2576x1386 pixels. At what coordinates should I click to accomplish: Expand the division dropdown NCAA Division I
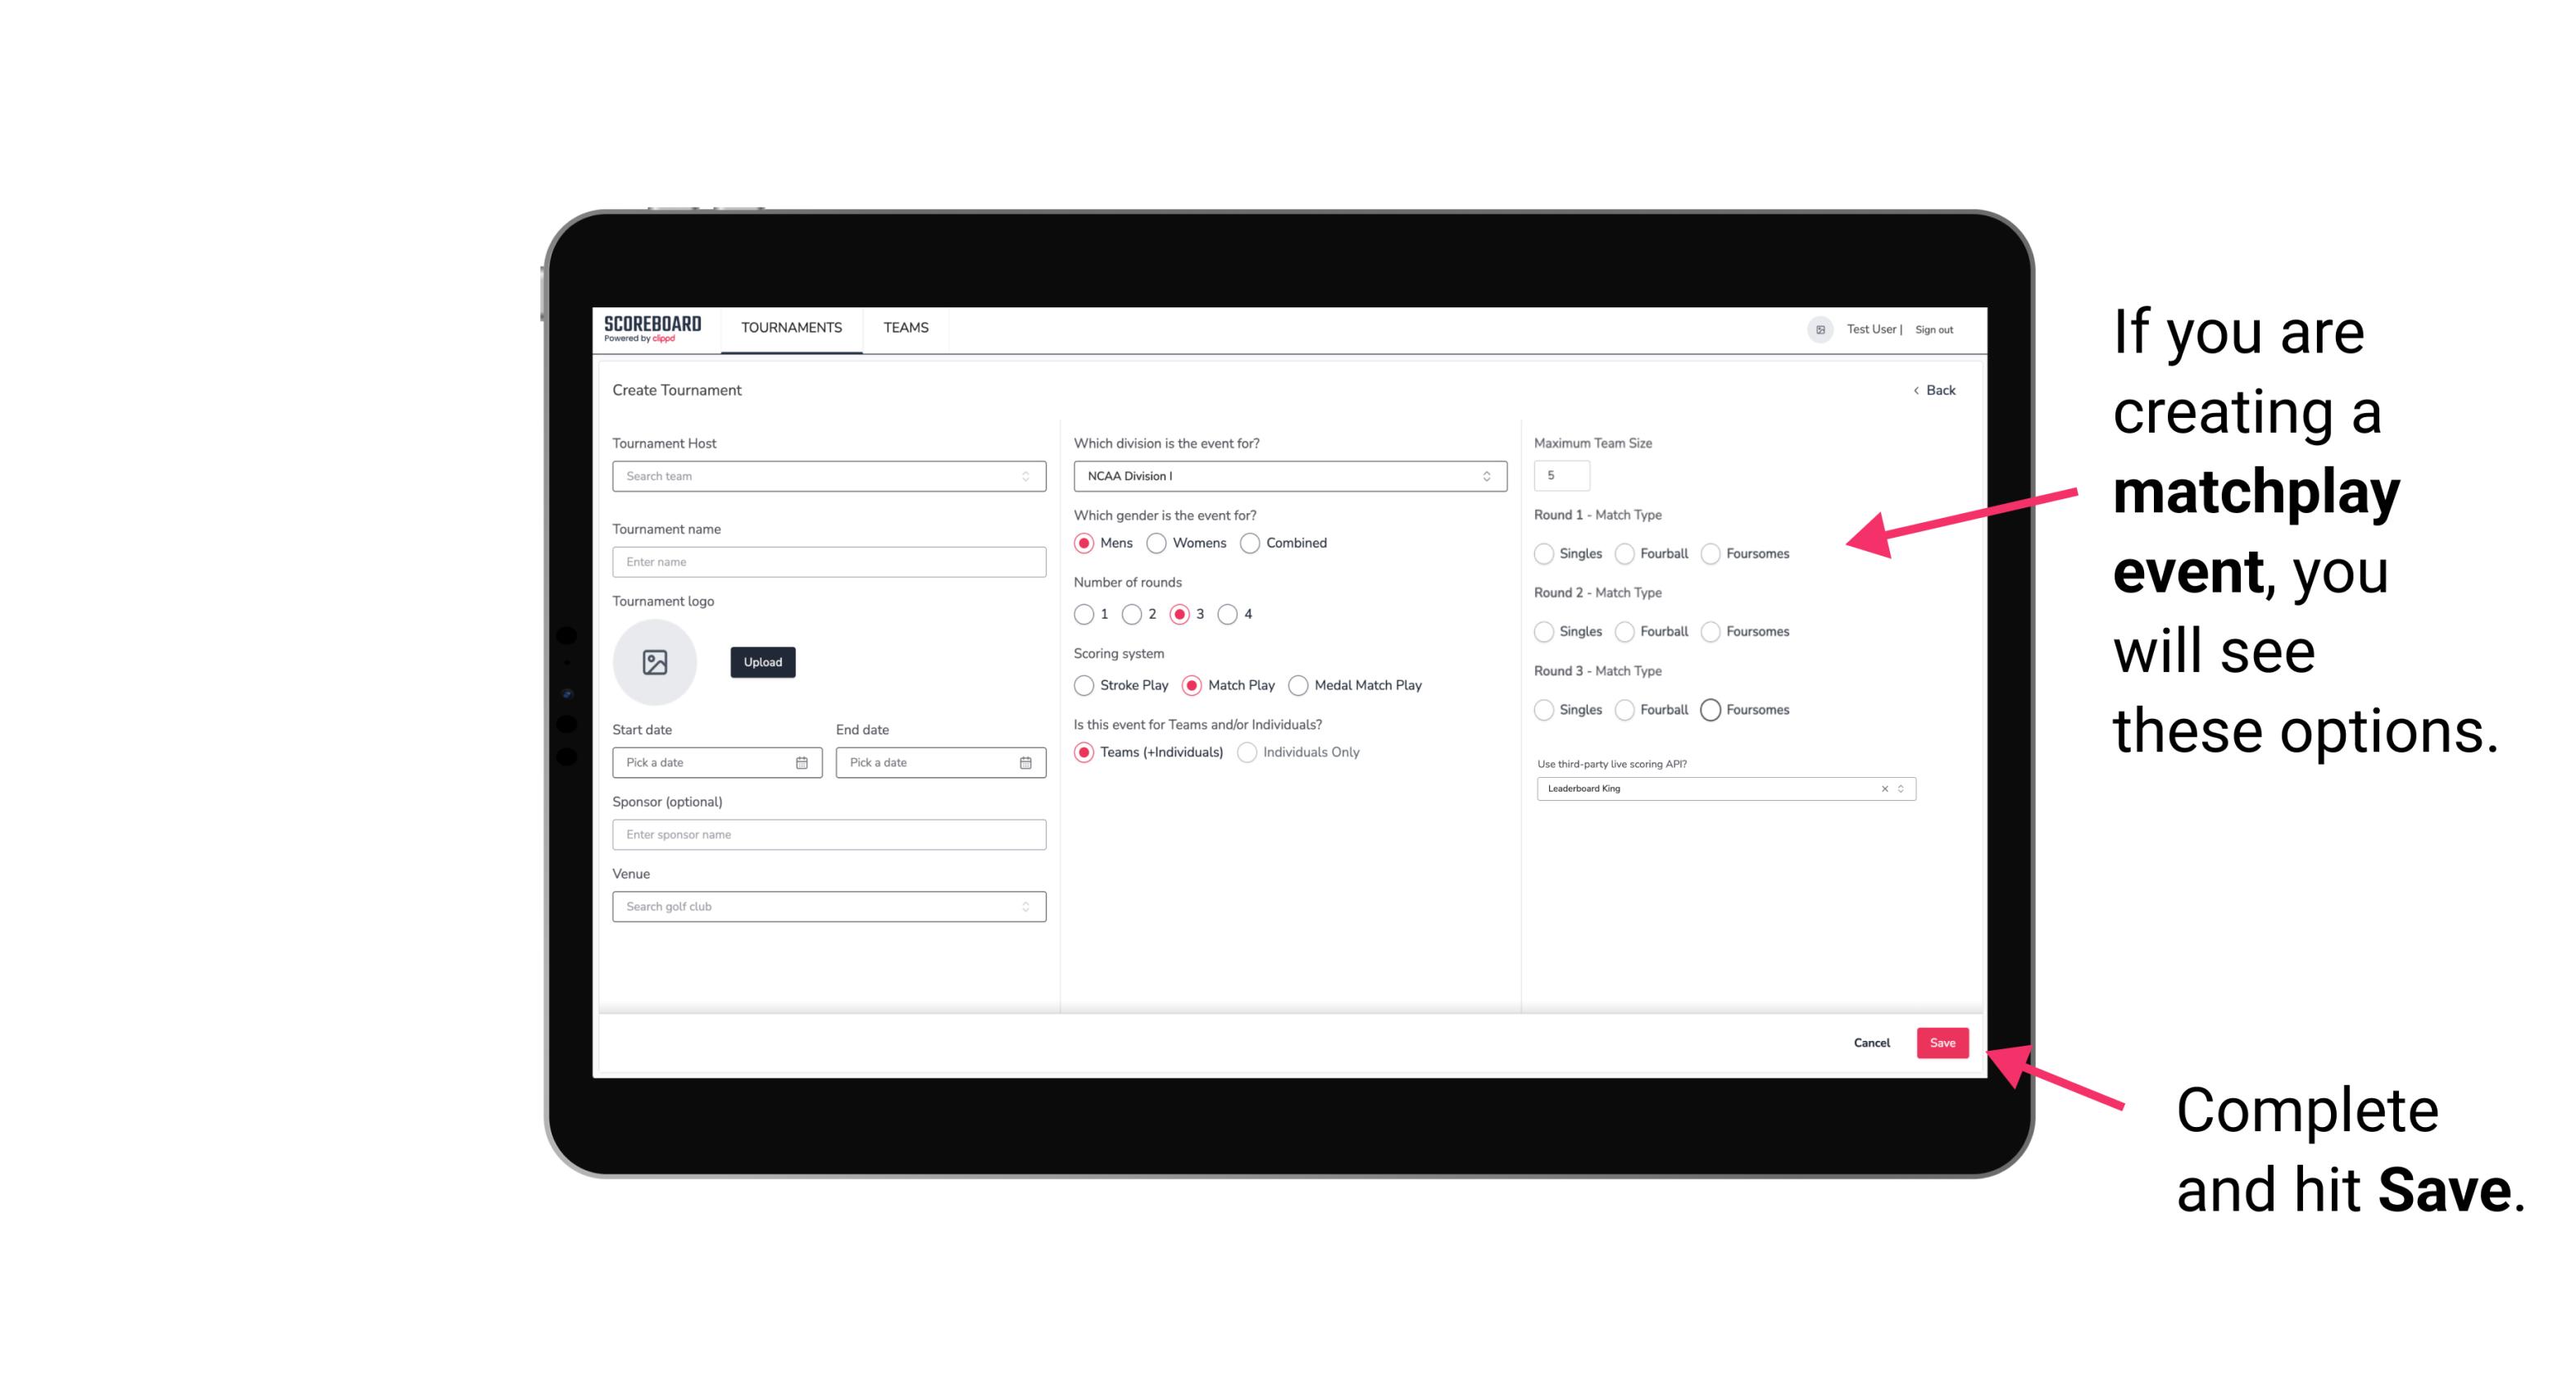tap(1283, 476)
